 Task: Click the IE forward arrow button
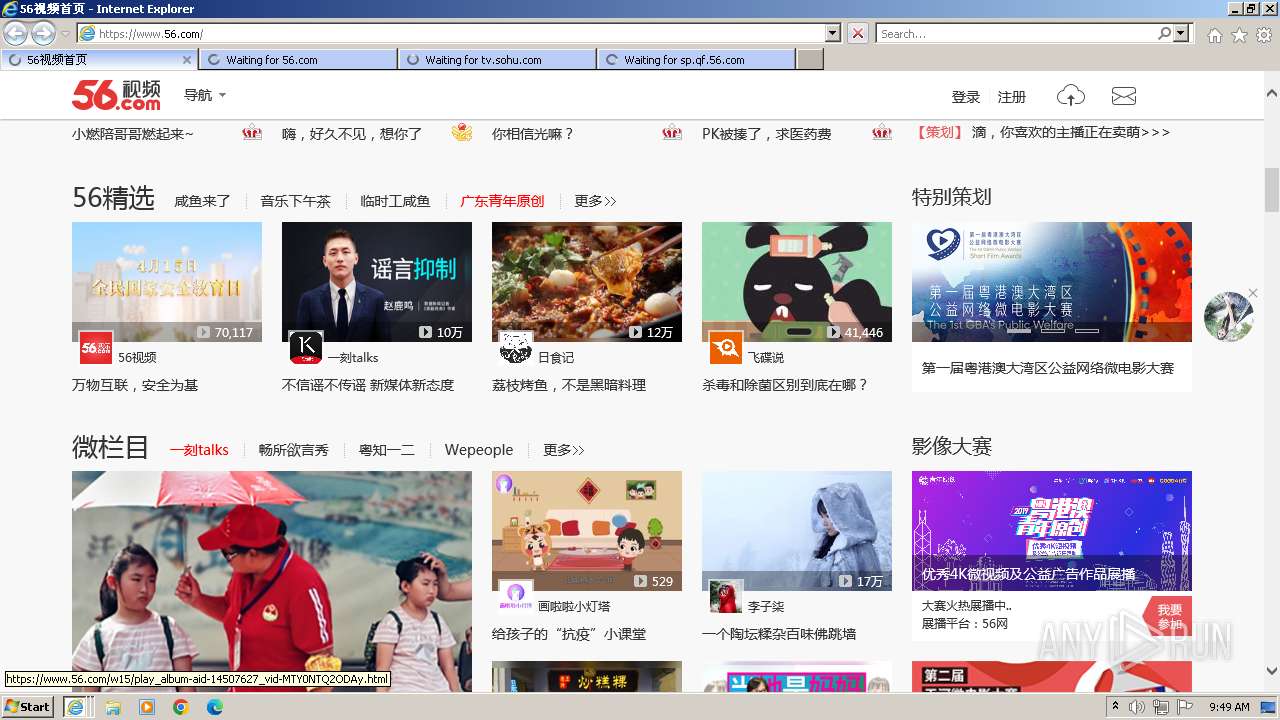tap(42, 33)
